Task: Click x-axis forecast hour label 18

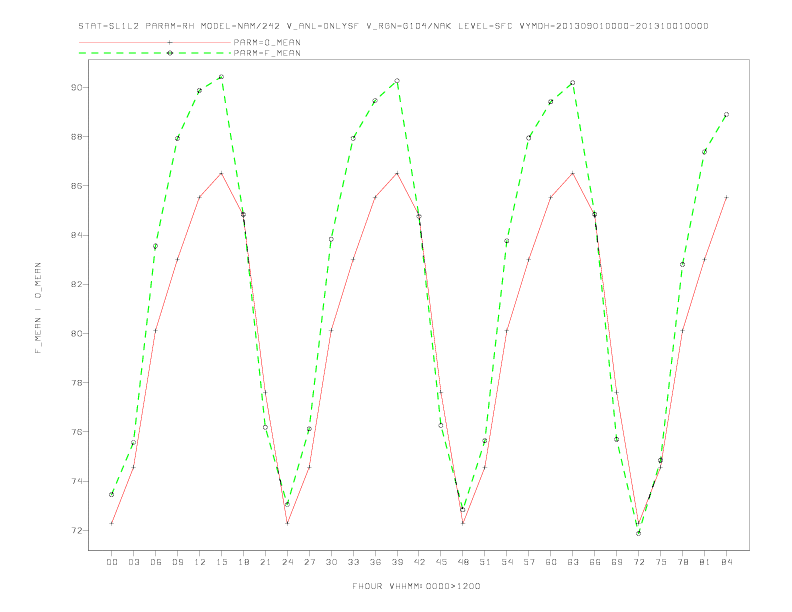Action: pos(243,562)
